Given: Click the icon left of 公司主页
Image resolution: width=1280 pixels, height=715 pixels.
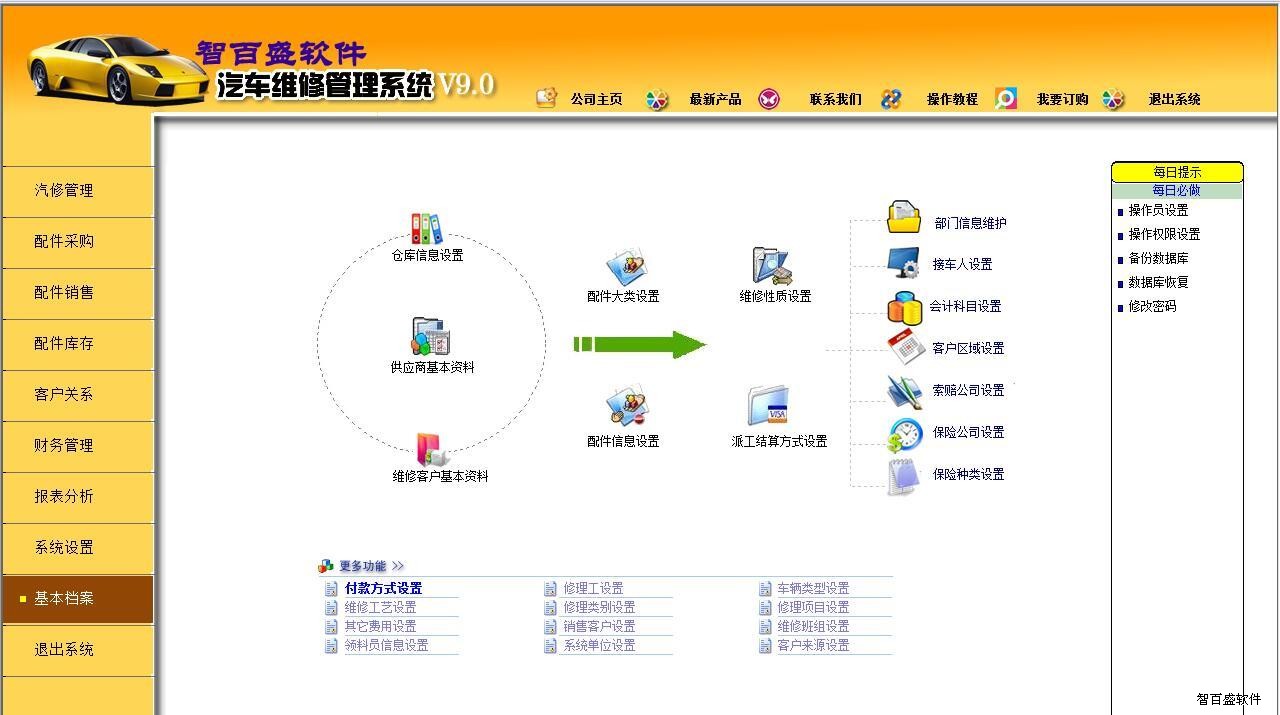Looking at the screenshot, I should tap(546, 97).
